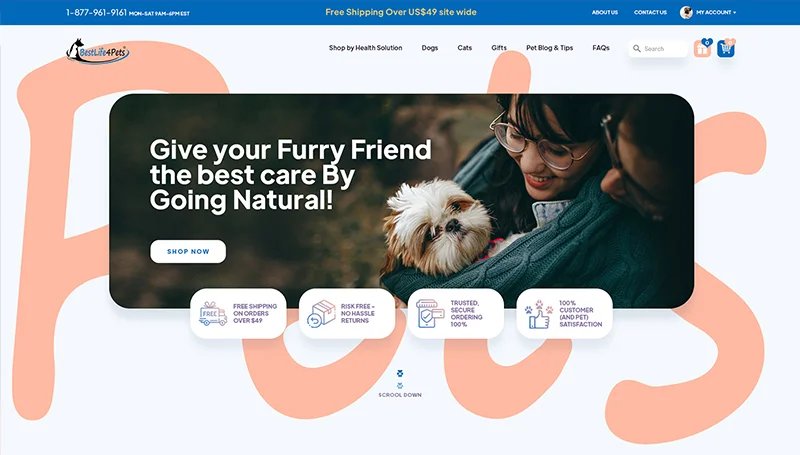800x455 pixels.
Task: Click the Search input field
Action: point(659,48)
